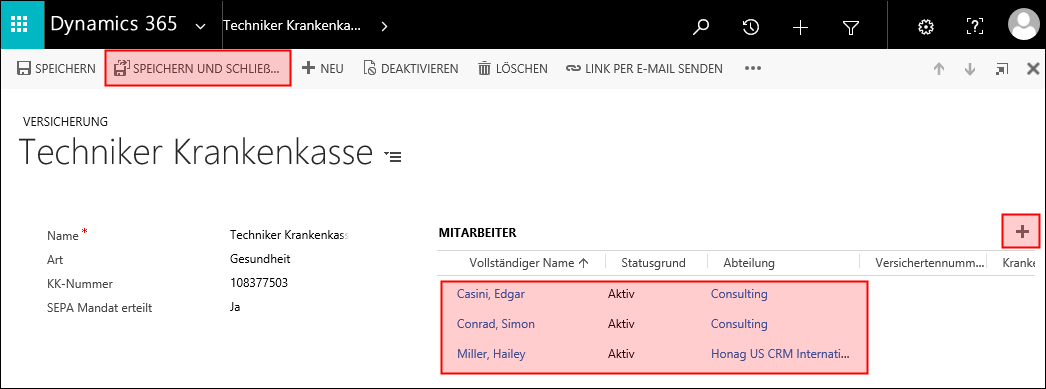Click the LÖSCHEN command
This screenshot has width=1046, height=389.
(512, 68)
